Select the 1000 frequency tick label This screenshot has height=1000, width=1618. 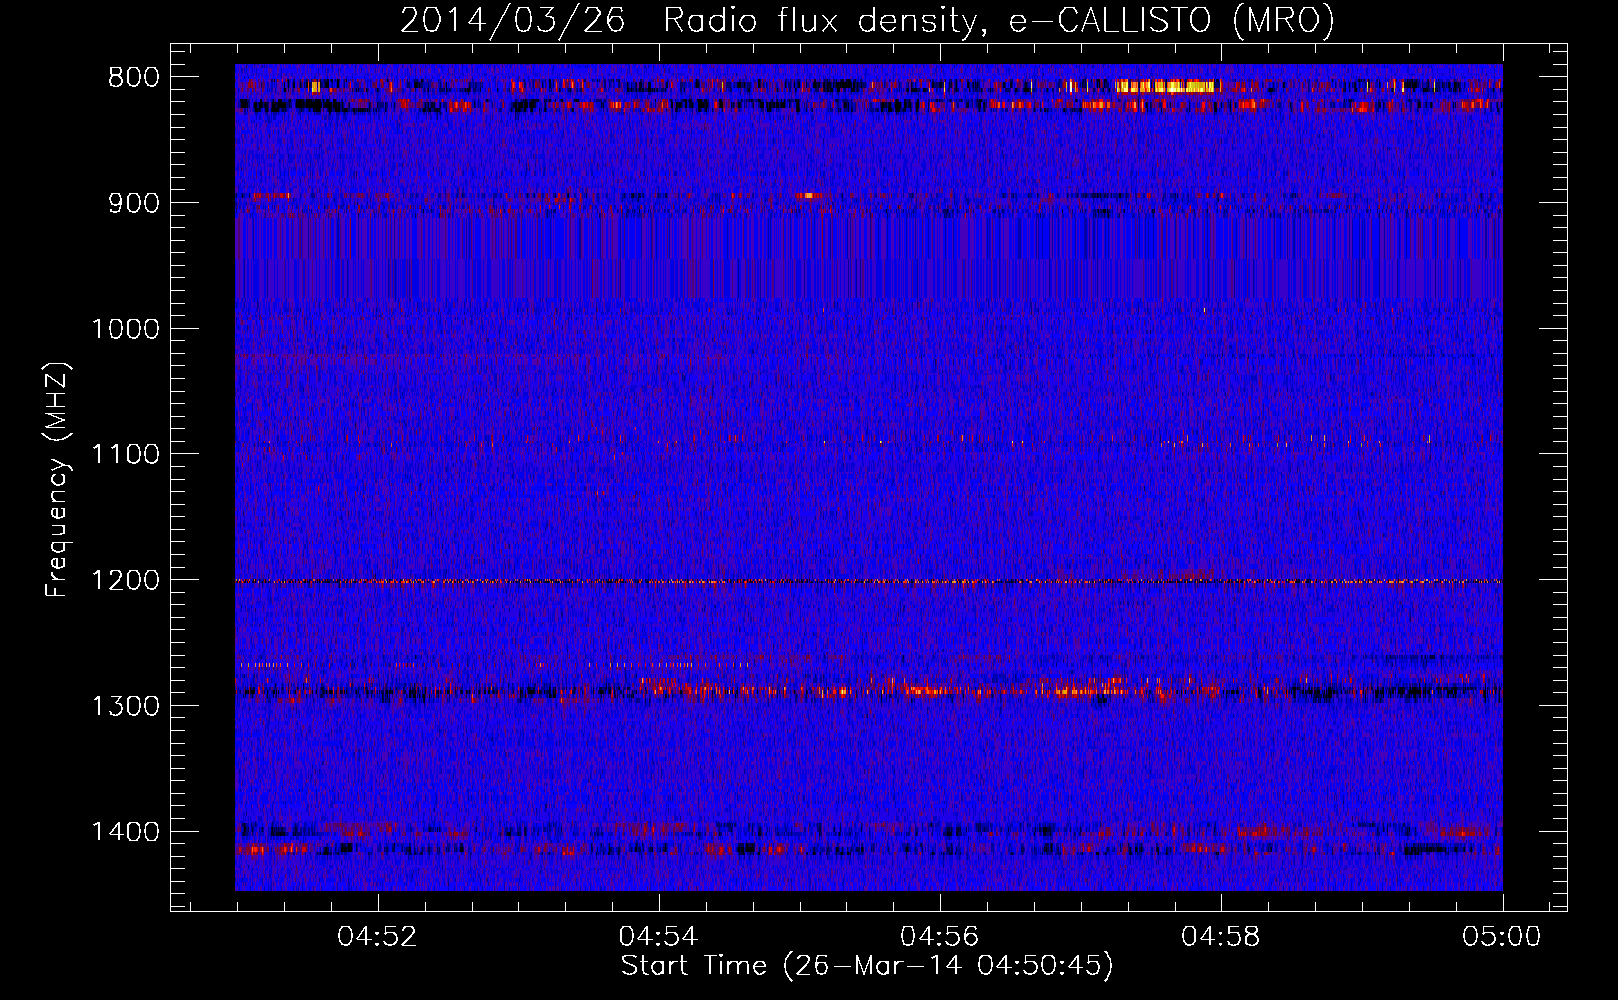tap(125, 329)
